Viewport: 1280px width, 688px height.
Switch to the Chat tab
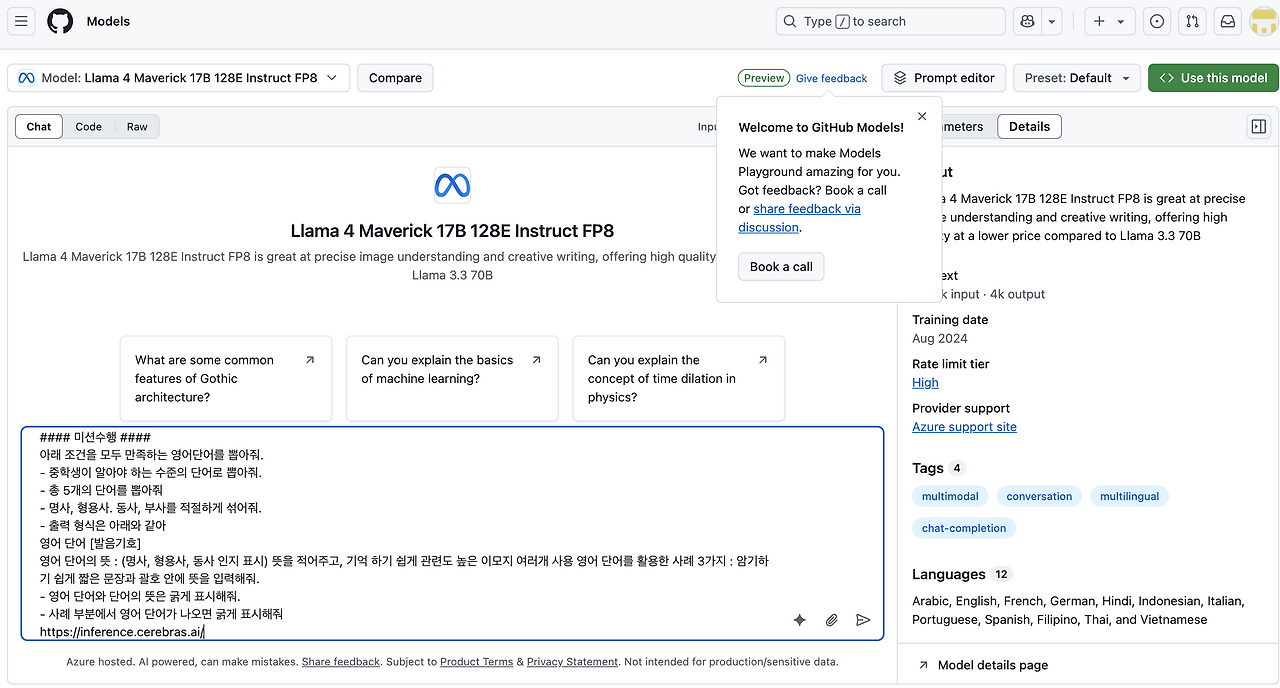tap(39, 127)
